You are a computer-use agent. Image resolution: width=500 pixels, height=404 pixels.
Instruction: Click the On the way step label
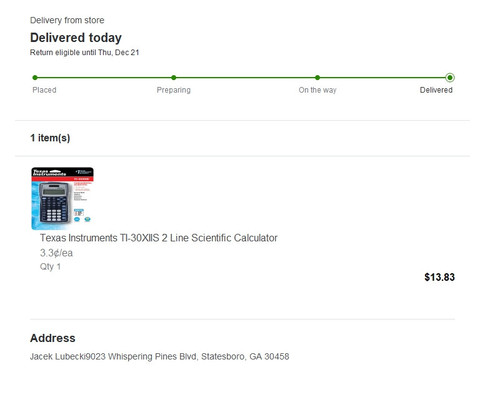pyautogui.click(x=317, y=90)
